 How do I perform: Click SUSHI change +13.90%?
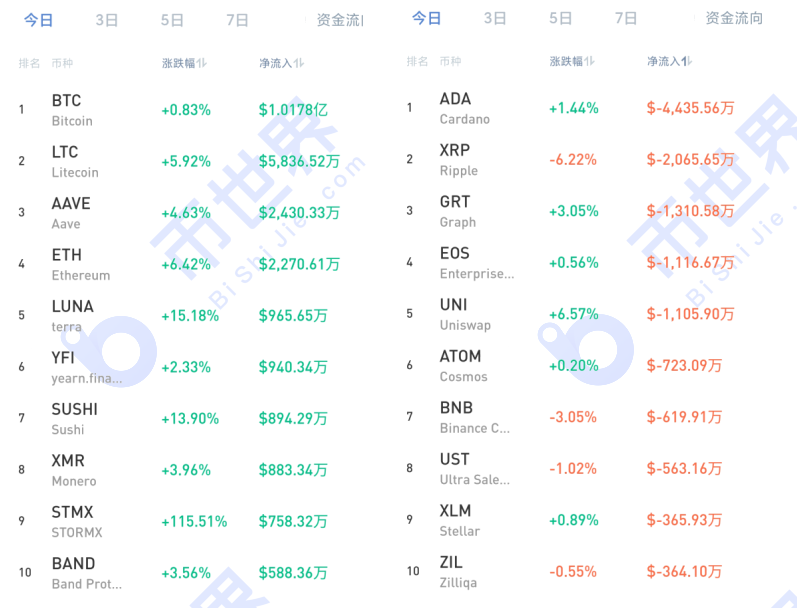click(190, 418)
